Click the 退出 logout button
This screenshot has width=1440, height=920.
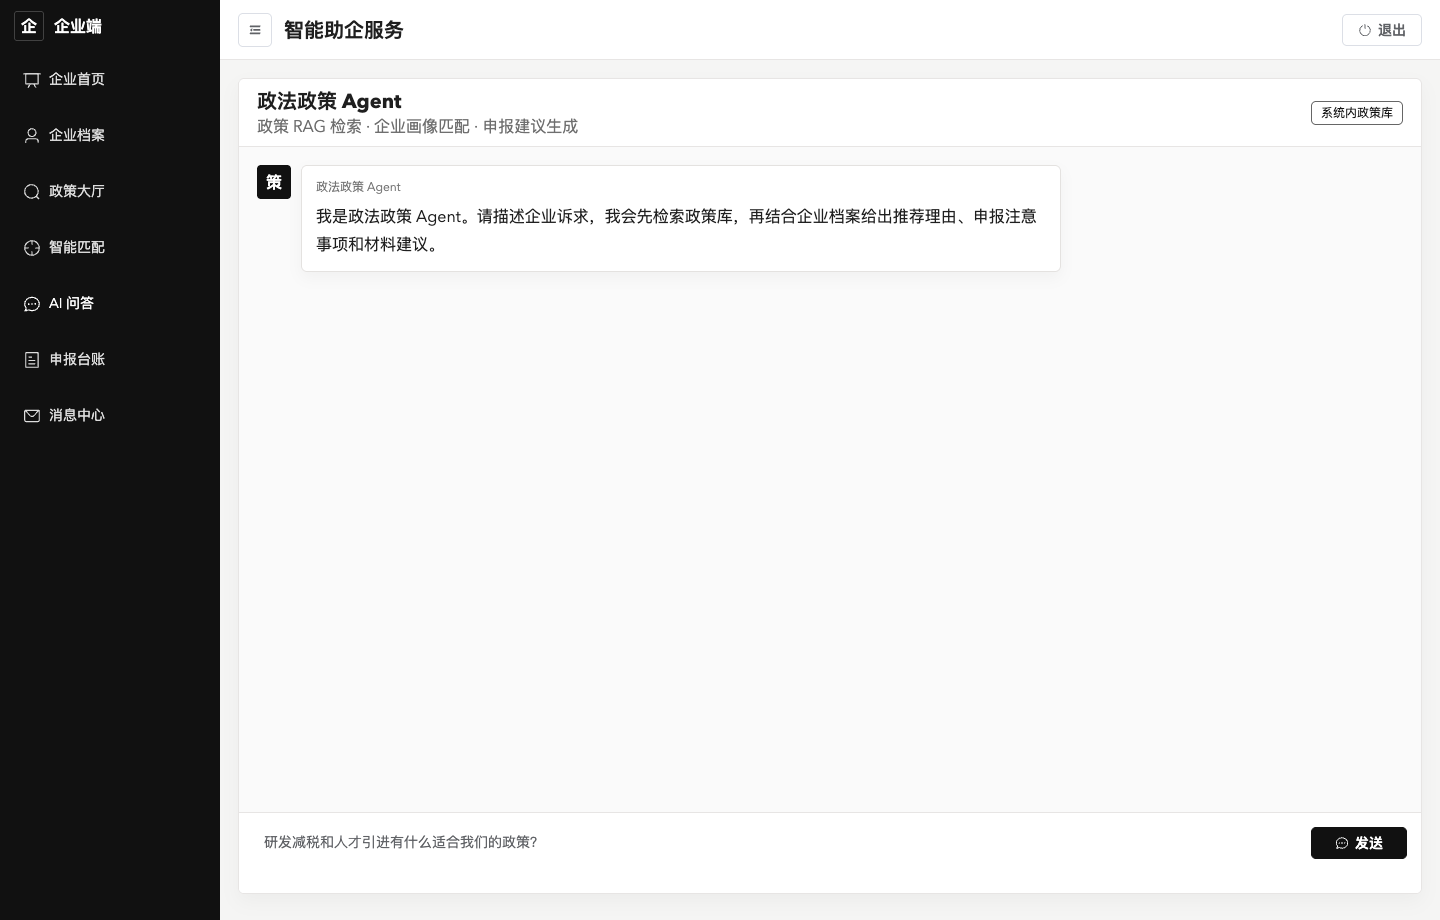tap(1382, 30)
